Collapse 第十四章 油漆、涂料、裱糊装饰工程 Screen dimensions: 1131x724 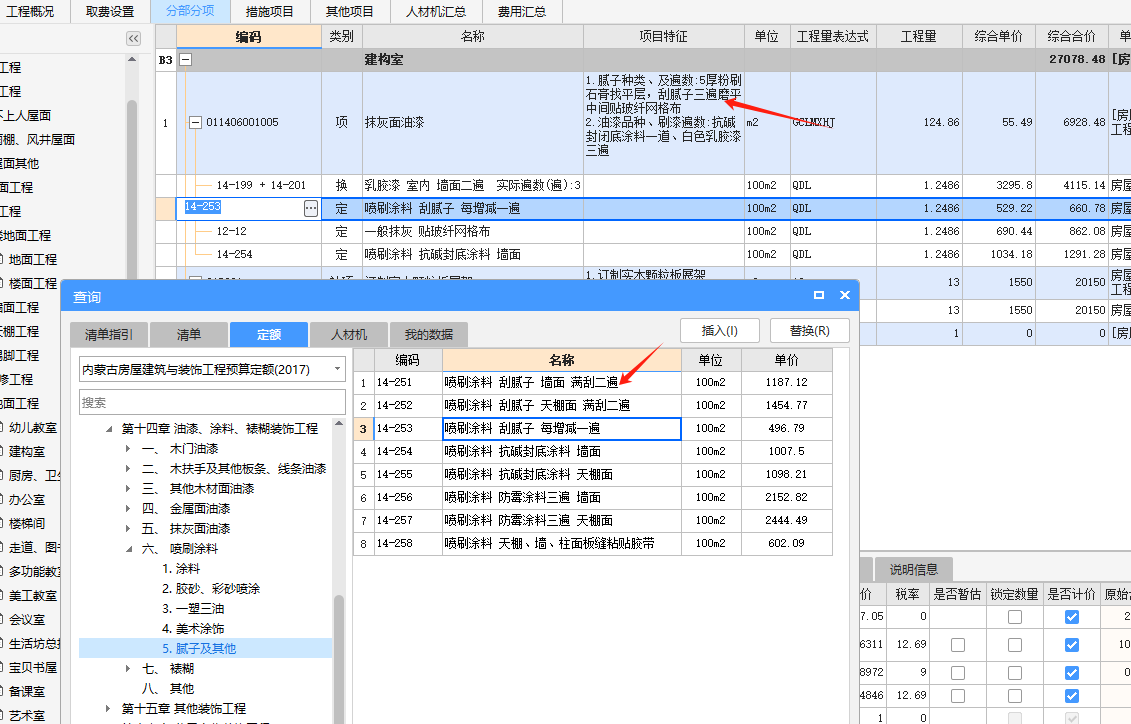coord(109,429)
